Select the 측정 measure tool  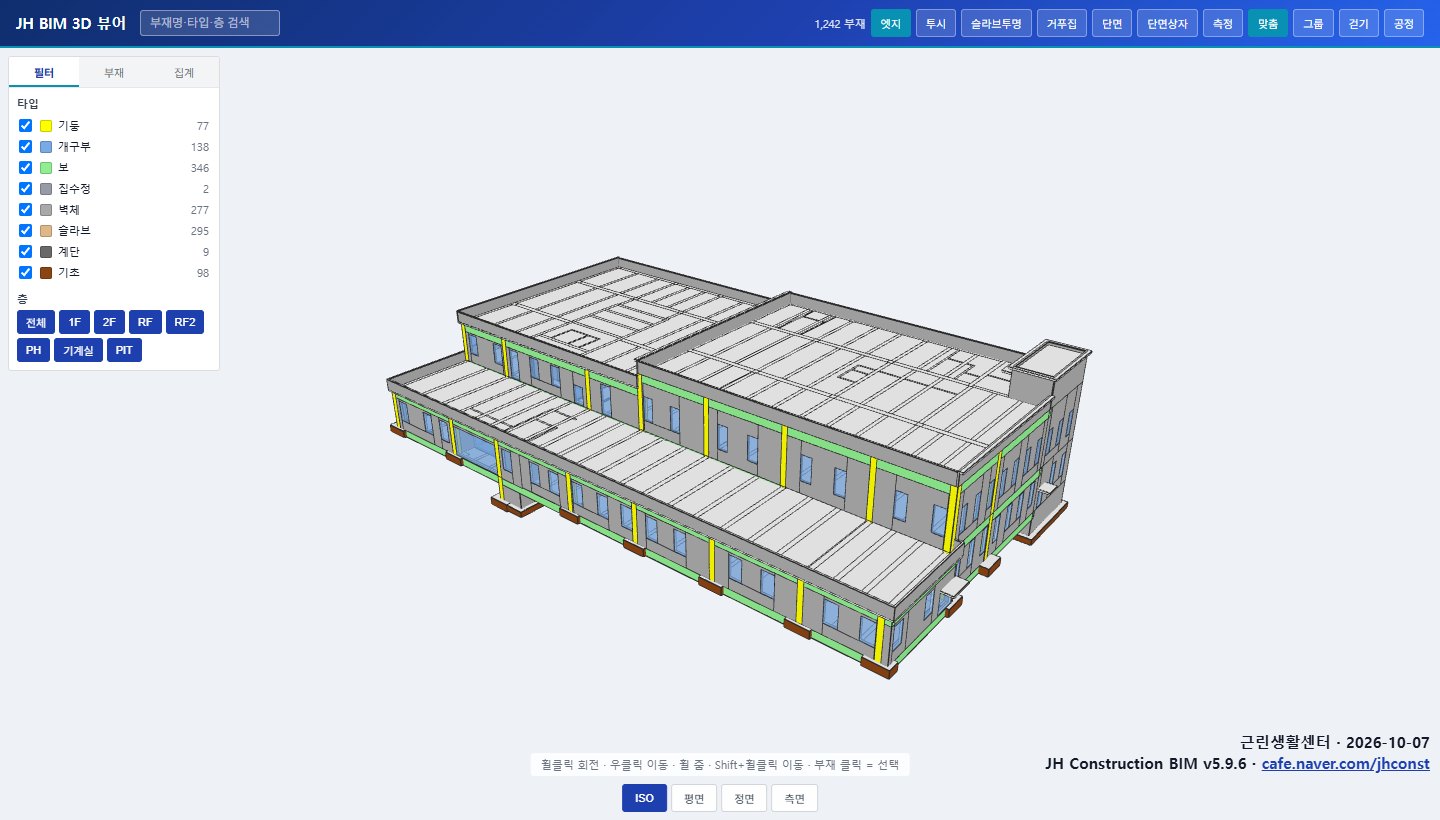[1222, 23]
